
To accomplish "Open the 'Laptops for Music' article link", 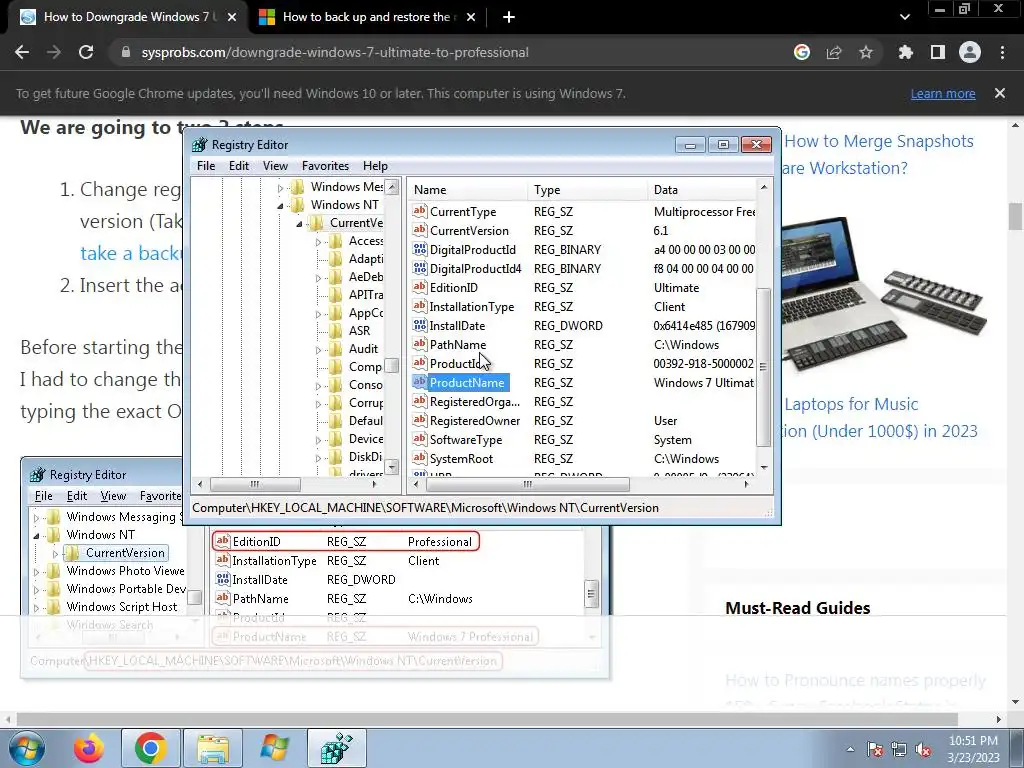I will click(x=880, y=418).
